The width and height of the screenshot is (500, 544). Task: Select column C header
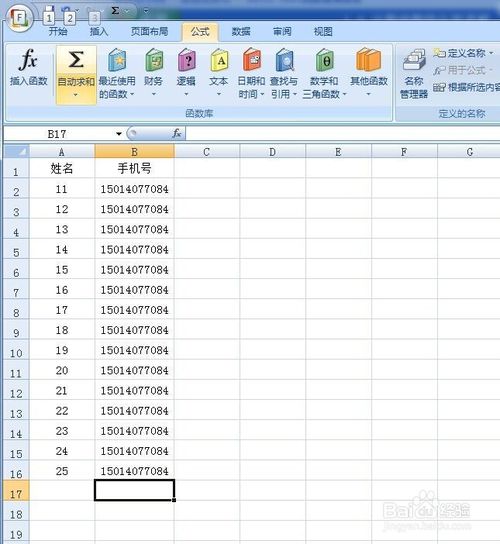point(207,152)
